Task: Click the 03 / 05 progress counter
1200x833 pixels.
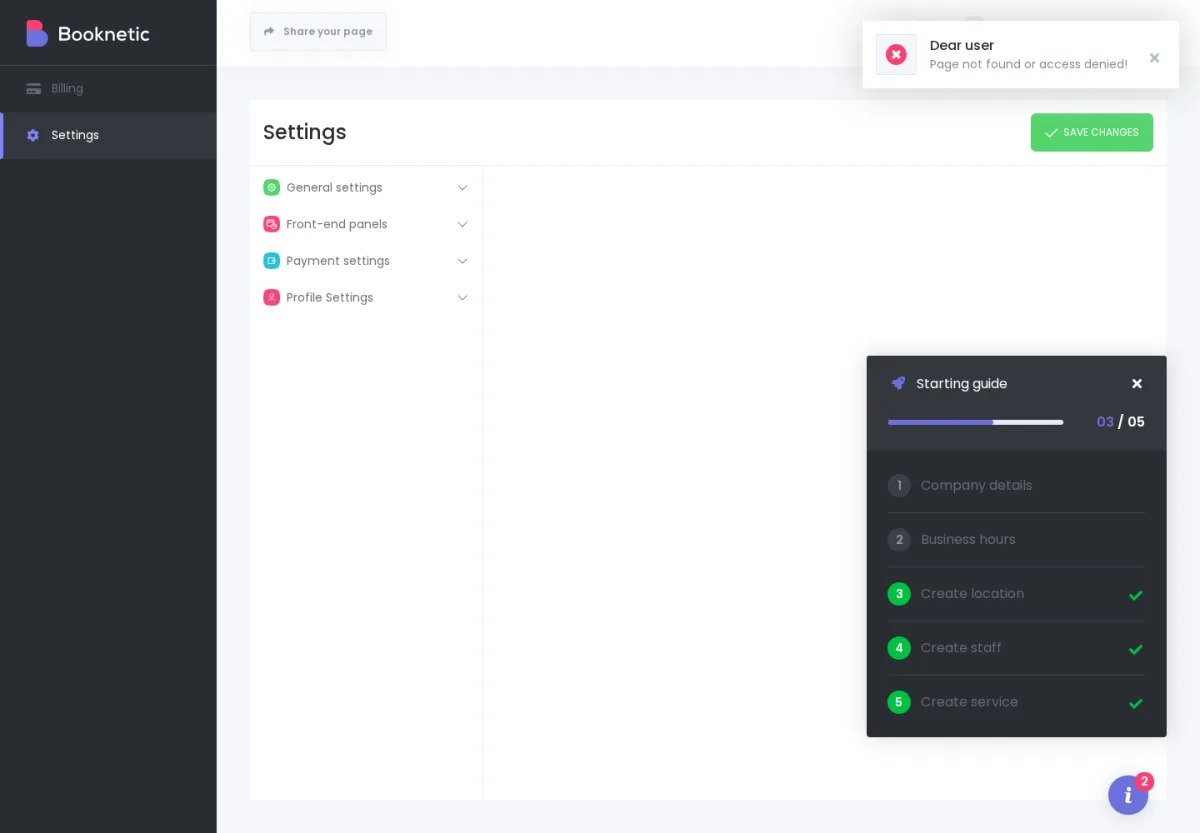Action: [x=1120, y=422]
